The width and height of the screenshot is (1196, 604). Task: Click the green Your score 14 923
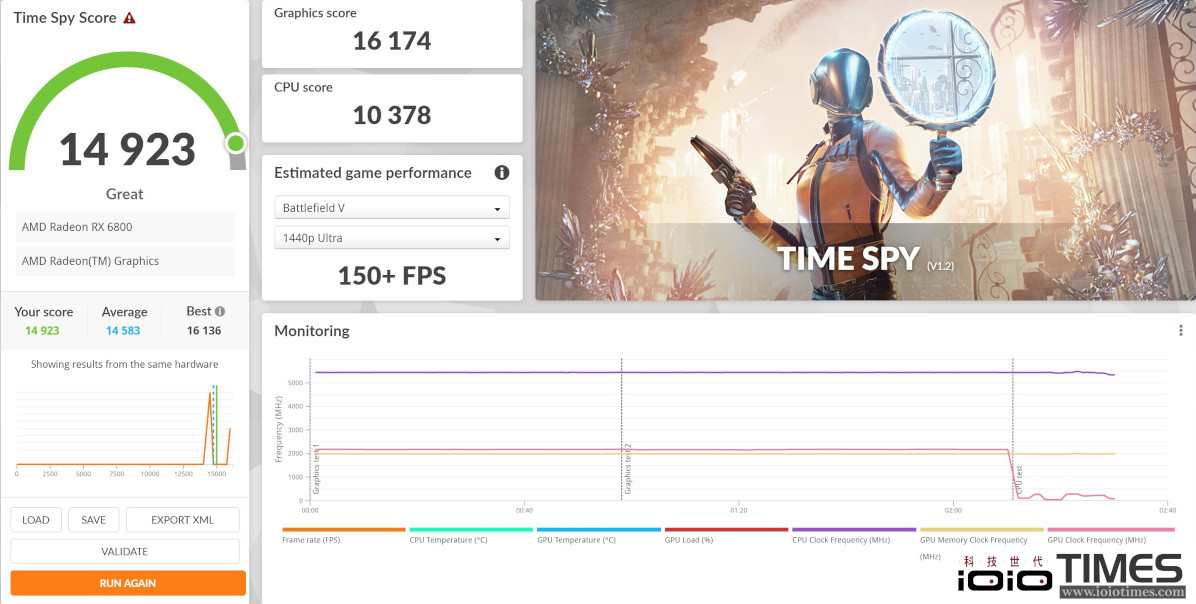(42, 330)
